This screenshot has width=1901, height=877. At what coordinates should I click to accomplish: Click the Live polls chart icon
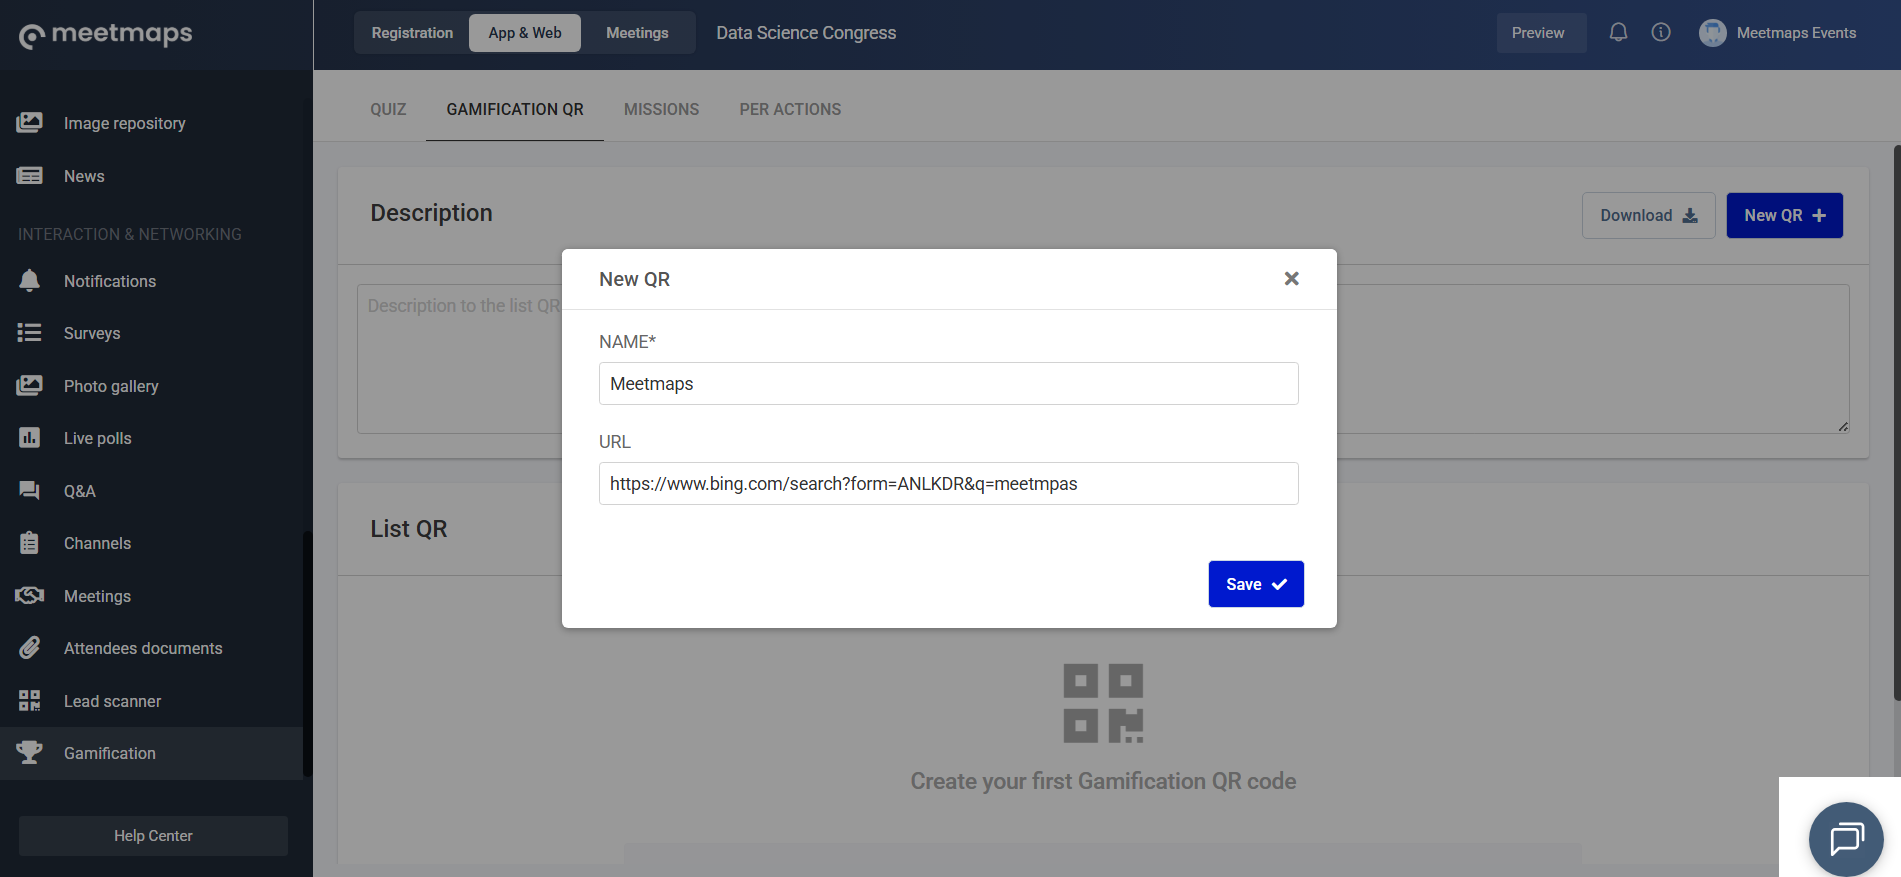(30, 438)
